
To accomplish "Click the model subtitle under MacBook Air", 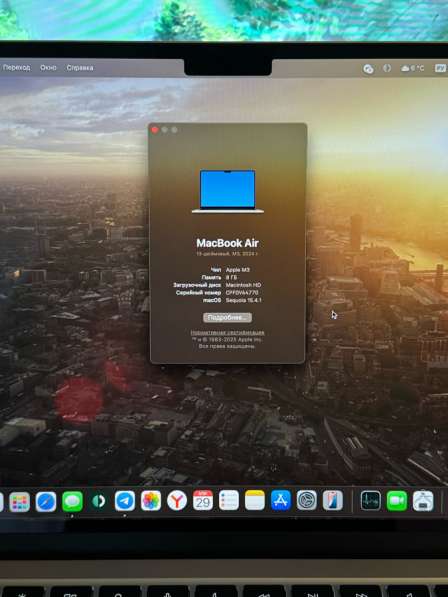I will click(x=227, y=254).
